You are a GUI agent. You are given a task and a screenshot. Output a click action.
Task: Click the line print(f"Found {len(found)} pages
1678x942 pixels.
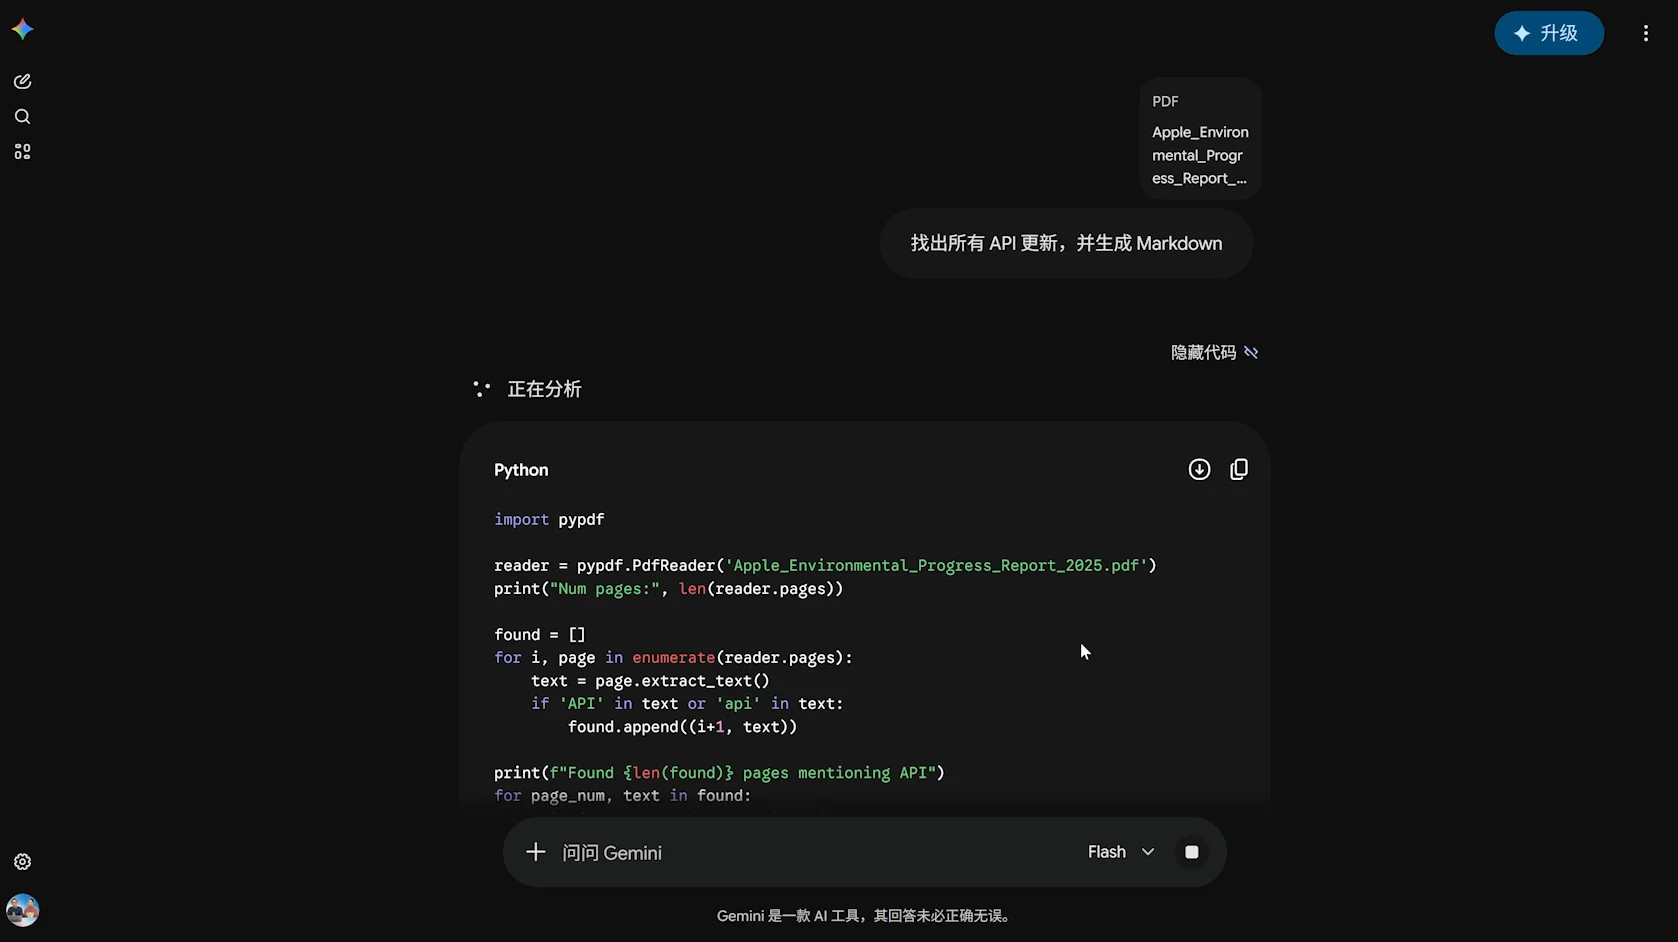coord(719,773)
